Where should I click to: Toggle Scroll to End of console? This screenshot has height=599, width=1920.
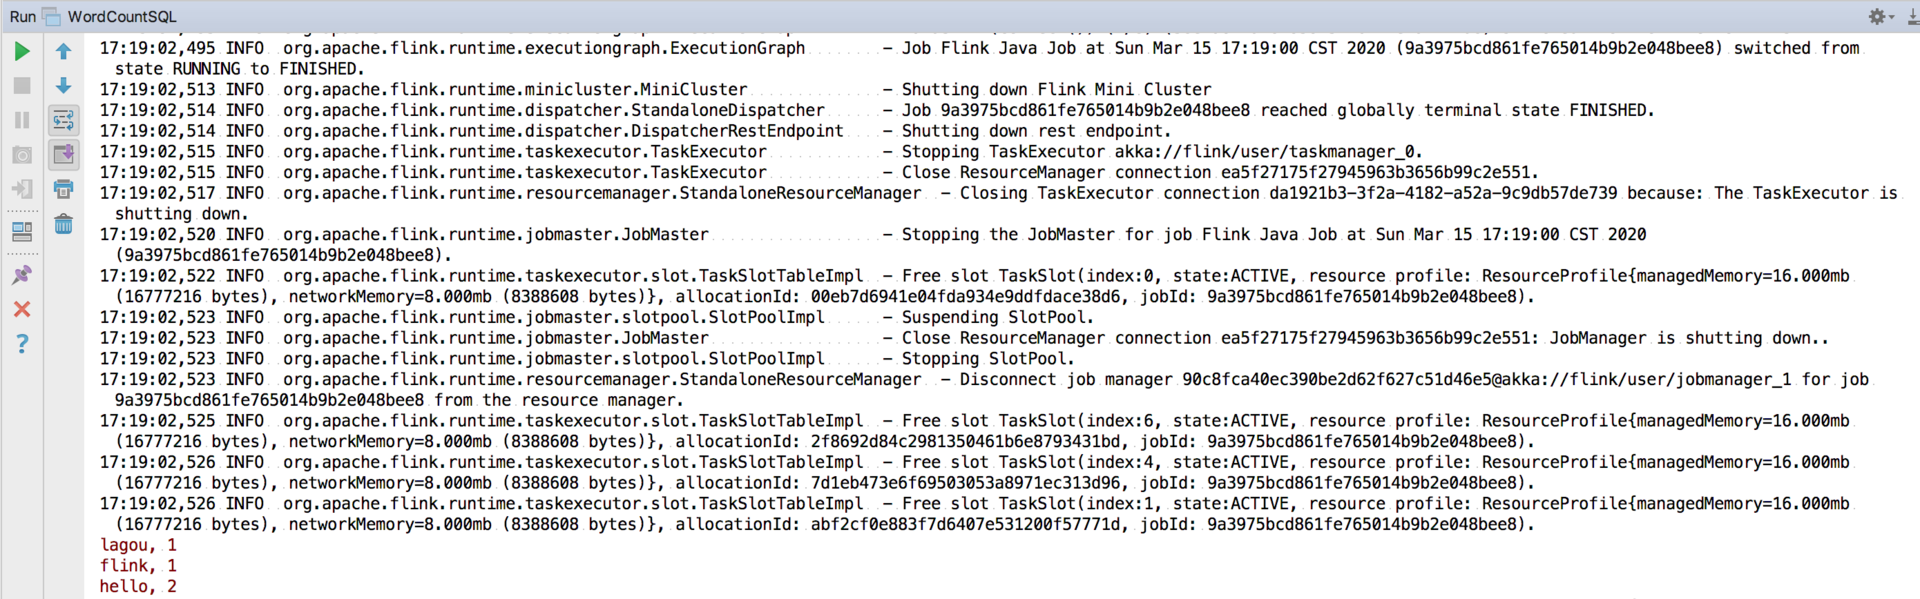(63, 155)
